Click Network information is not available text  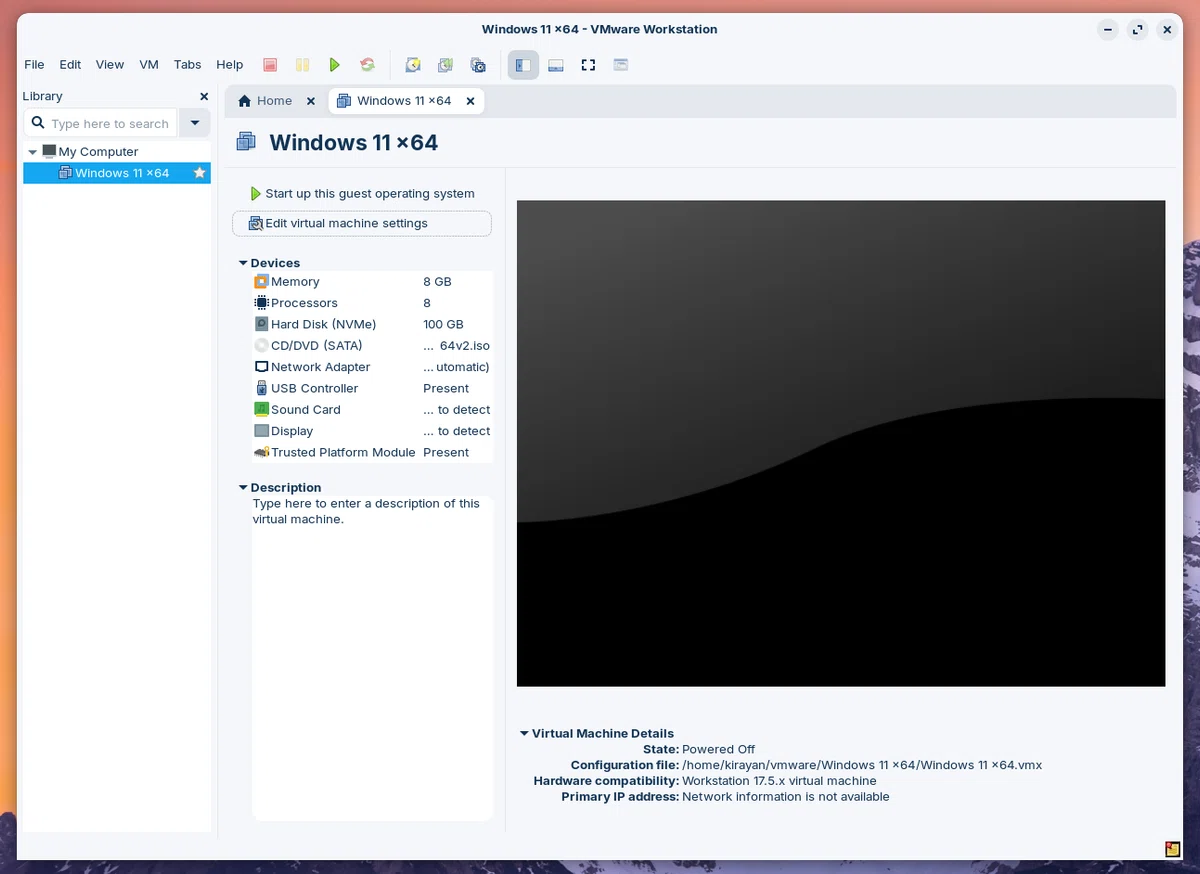point(786,797)
